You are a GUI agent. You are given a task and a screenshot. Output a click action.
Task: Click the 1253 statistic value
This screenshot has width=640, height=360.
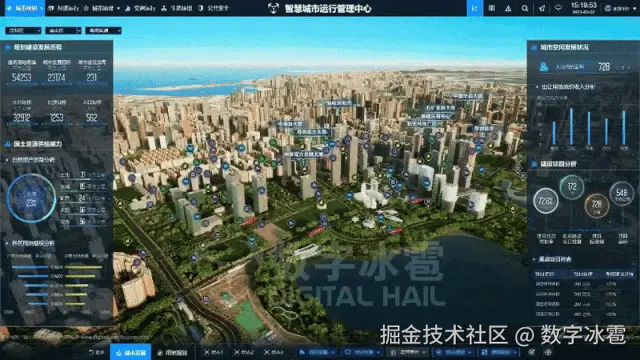point(56,118)
